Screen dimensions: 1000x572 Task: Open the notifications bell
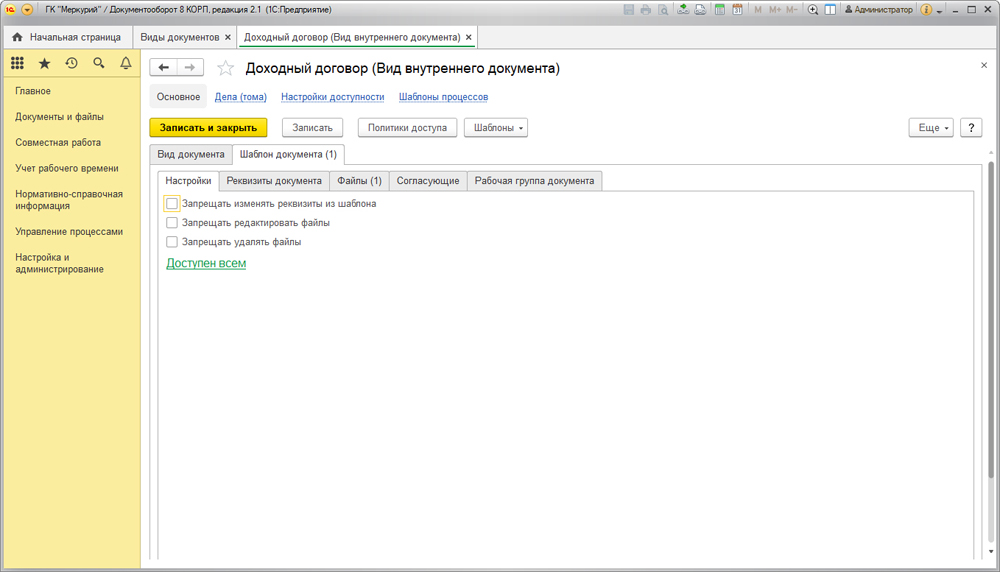126,63
